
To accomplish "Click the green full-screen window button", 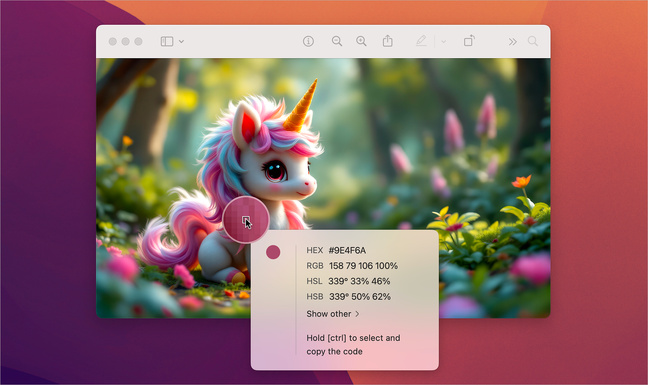I will pyautogui.click(x=138, y=41).
